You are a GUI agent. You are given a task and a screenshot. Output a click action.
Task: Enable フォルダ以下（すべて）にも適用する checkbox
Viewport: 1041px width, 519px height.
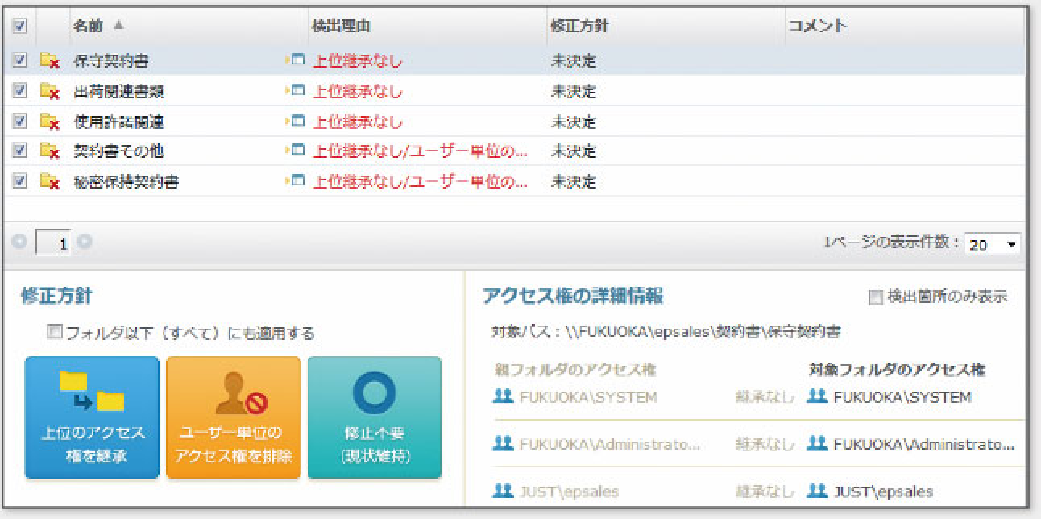tap(54, 332)
